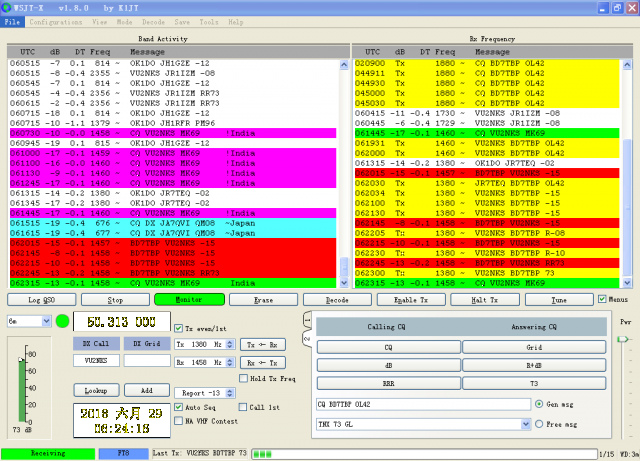Click the Enable Tx button
The height and width of the screenshot is (461, 640).
411,300
